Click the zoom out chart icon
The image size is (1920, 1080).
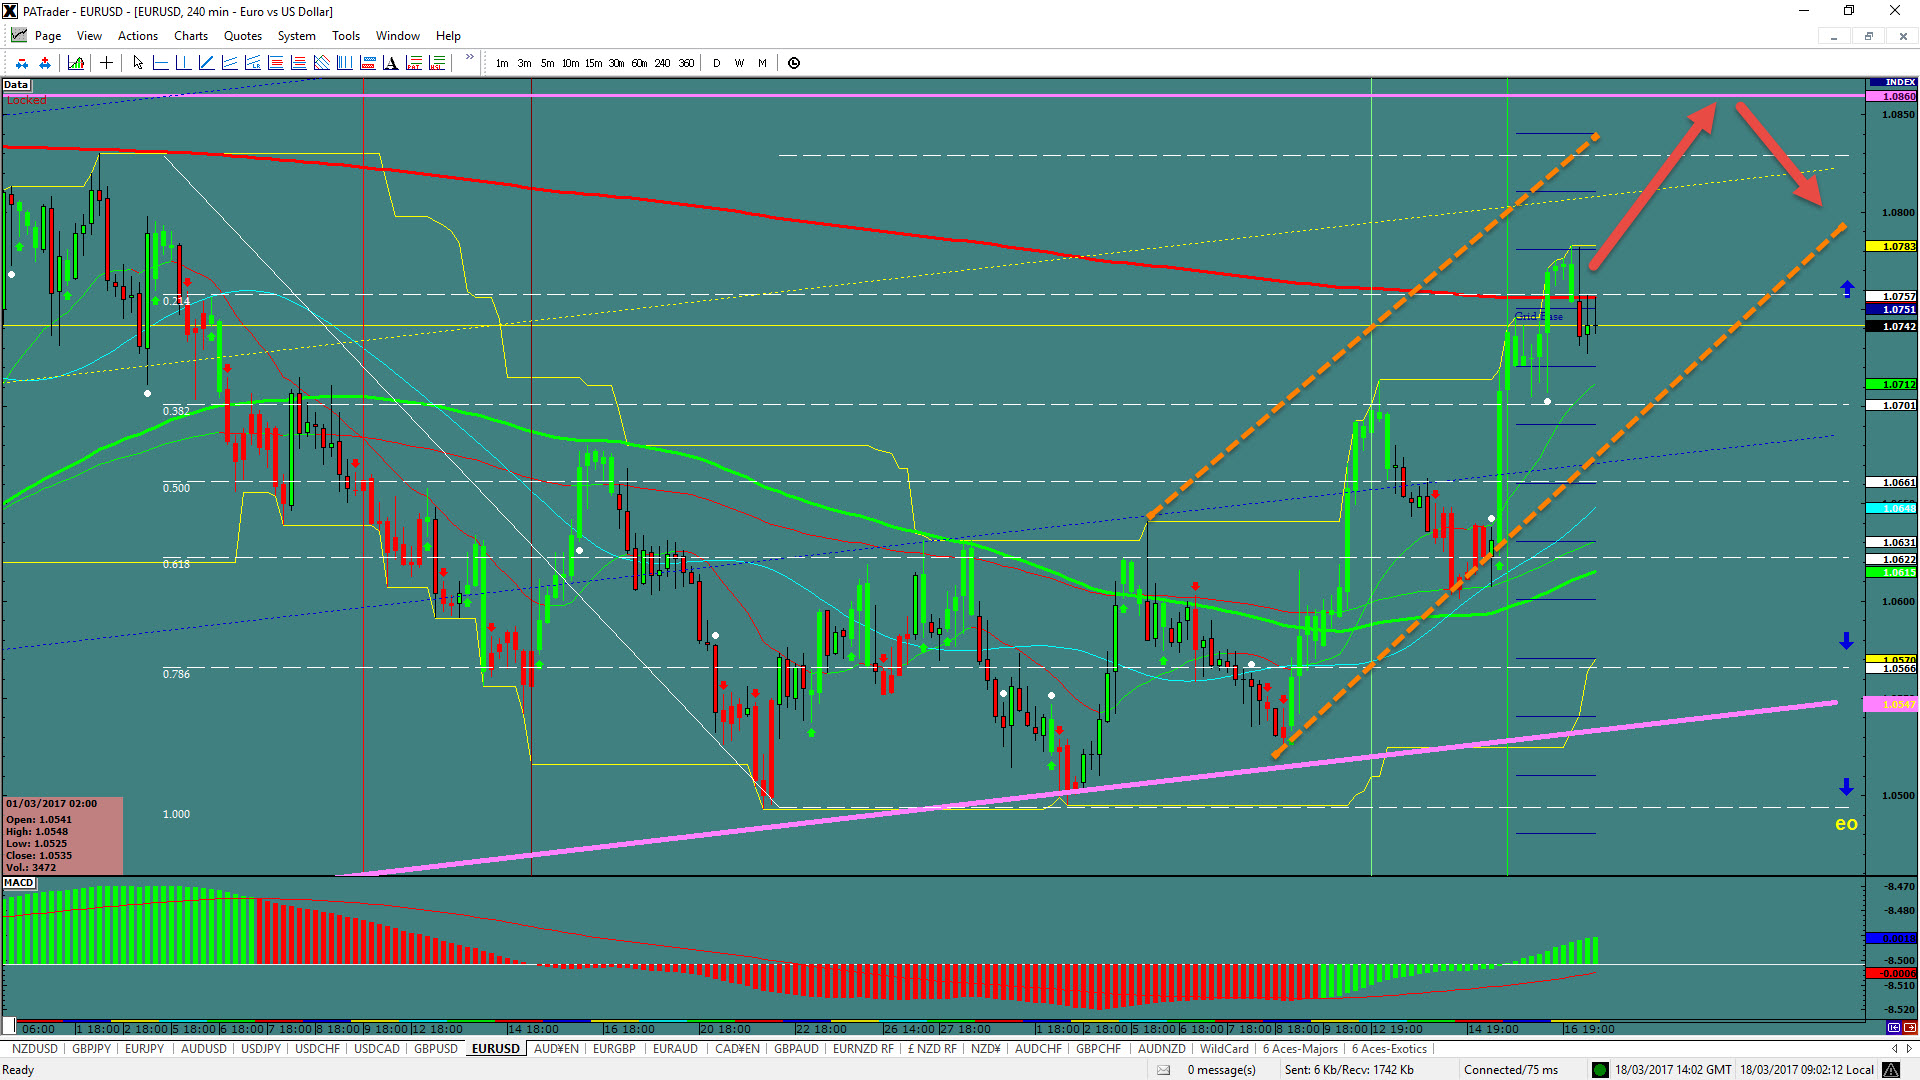(x=21, y=63)
